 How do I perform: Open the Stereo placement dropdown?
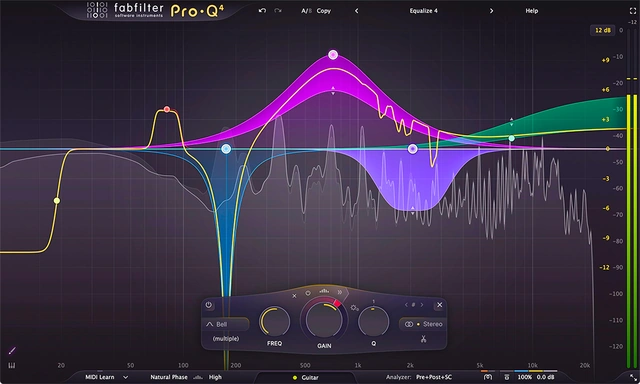point(423,324)
